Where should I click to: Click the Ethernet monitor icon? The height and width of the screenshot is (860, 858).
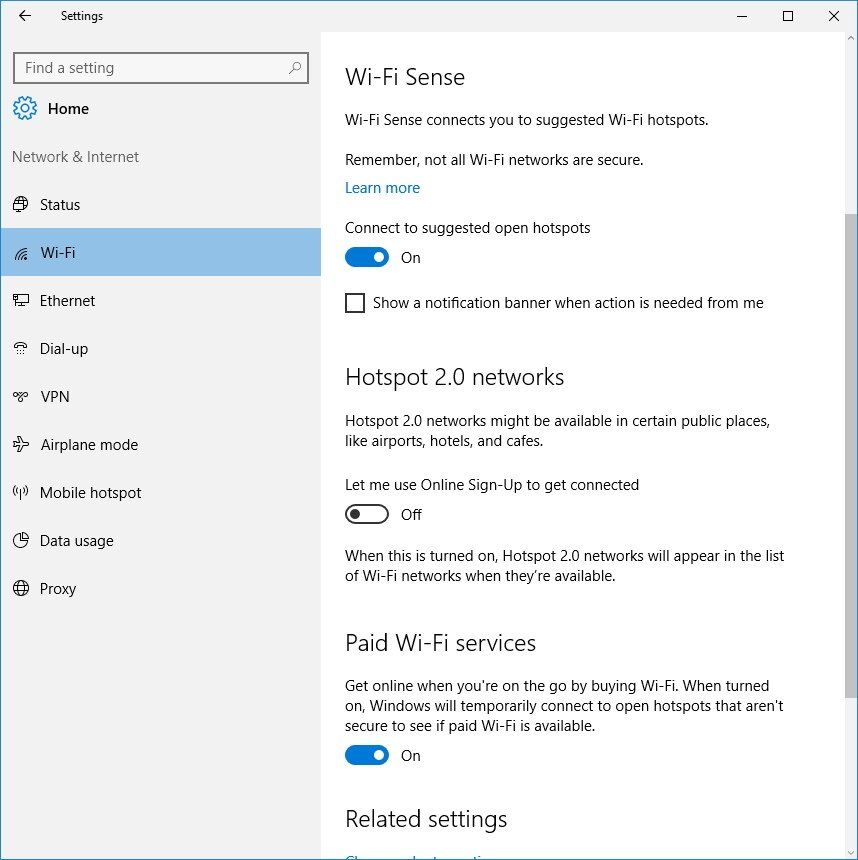pos(21,300)
